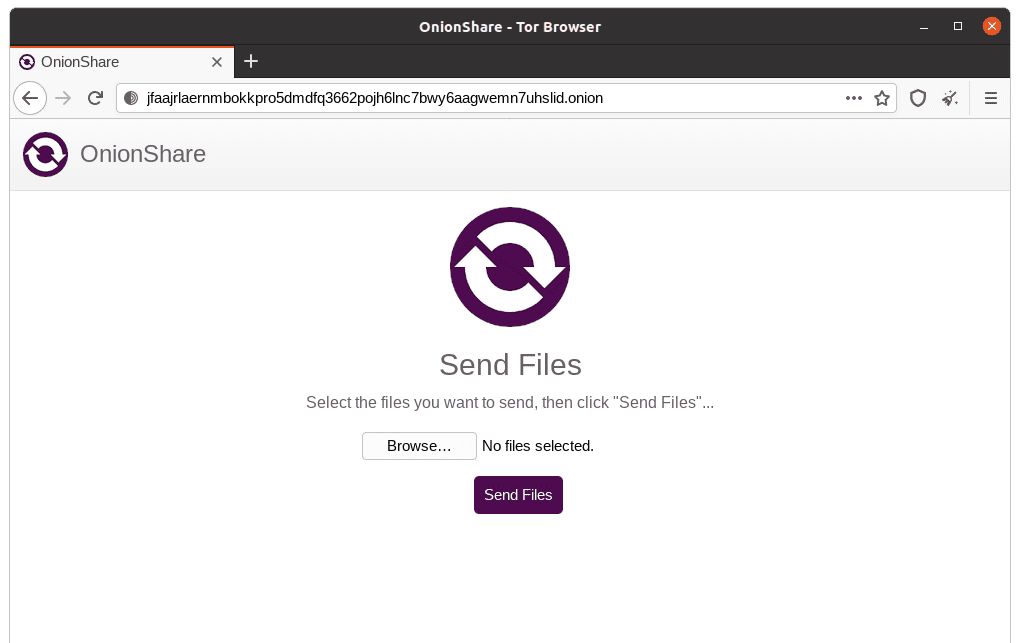Viewport: 1020px width, 643px height.
Task: Close the OnionShare tab
Action: coord(217,62)
